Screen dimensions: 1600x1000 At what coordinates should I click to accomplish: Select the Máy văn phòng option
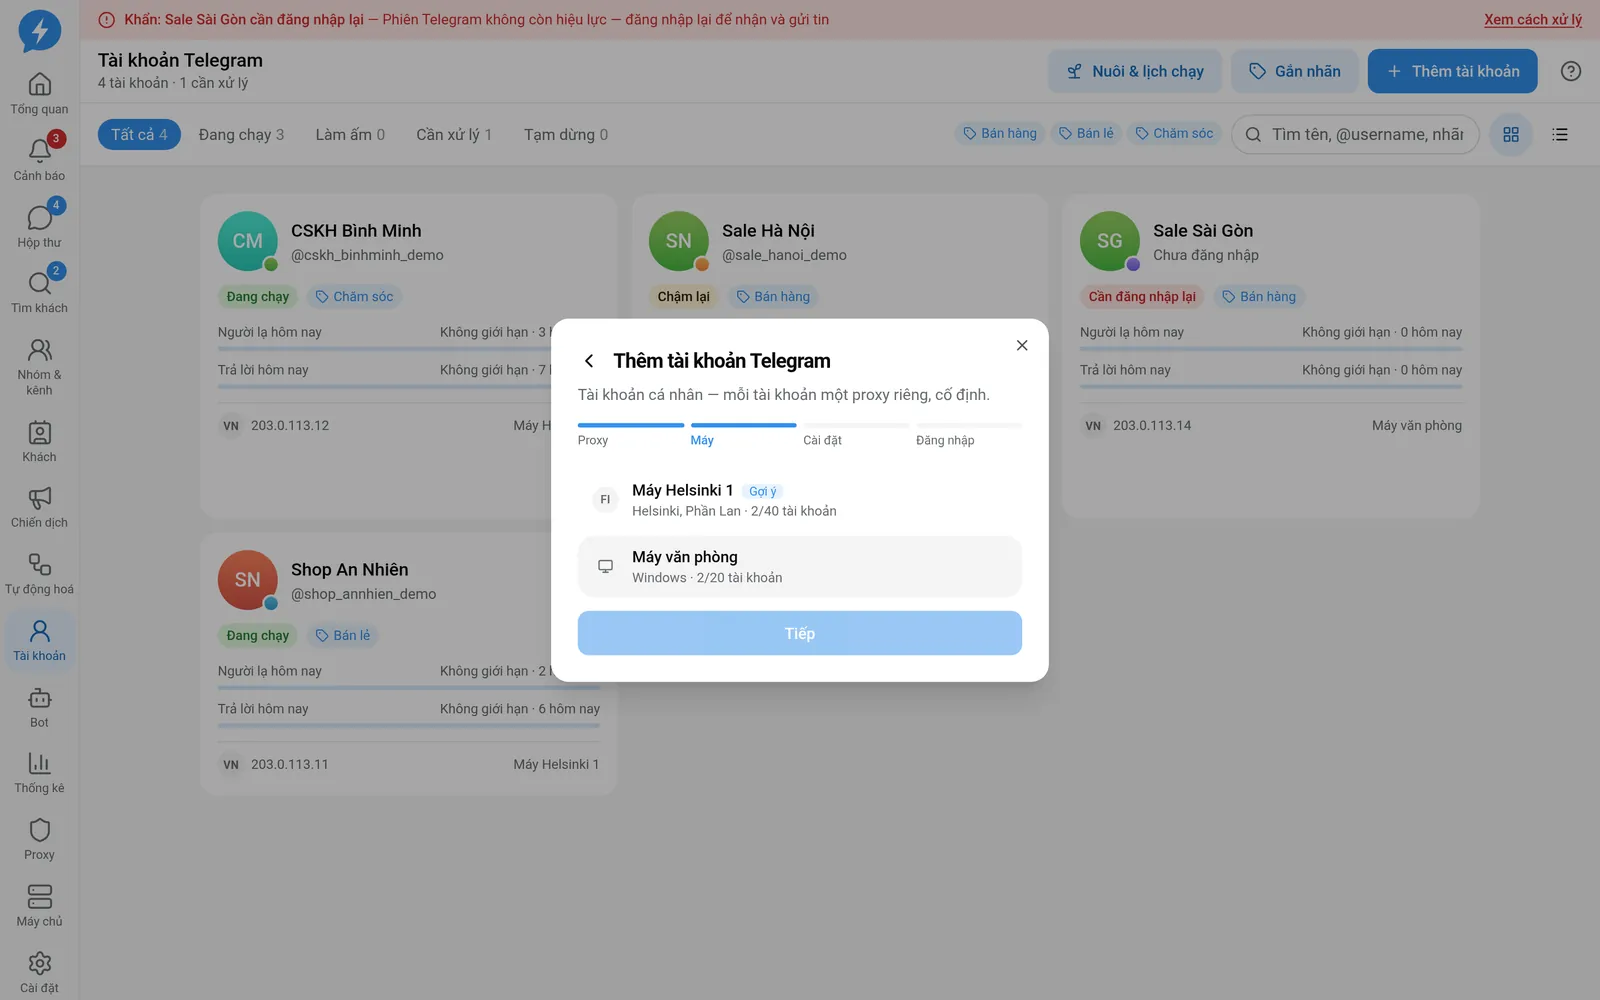(x=800, y=566)
